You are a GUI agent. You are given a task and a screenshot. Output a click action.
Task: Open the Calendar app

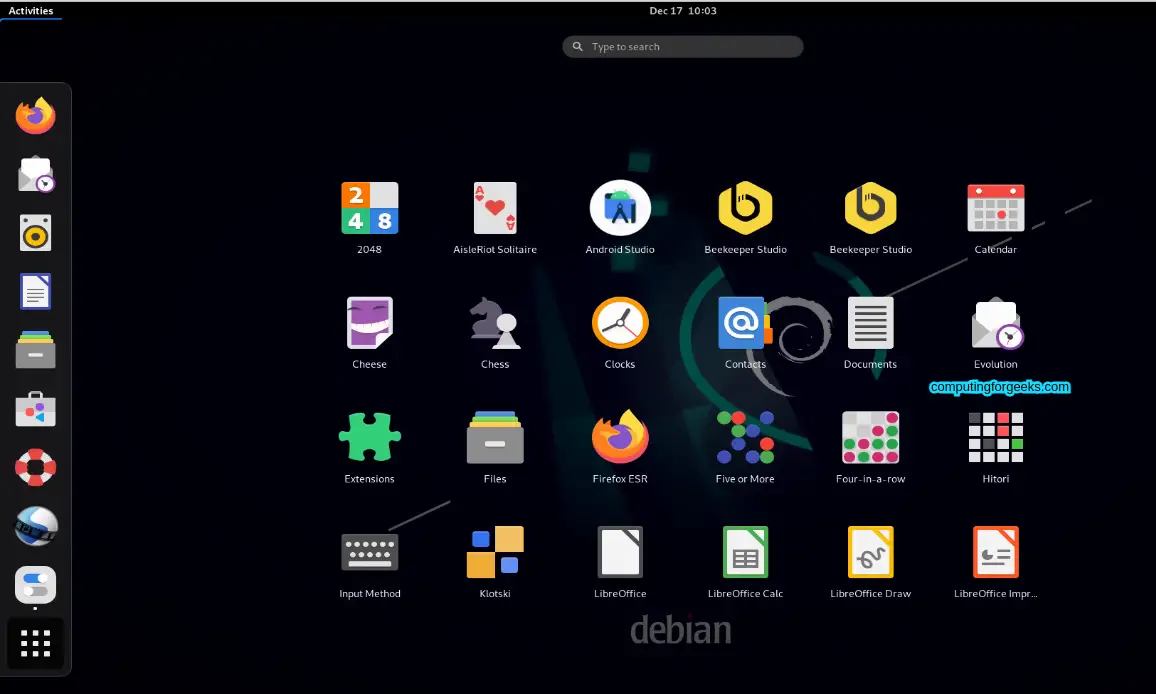(995, 209)
